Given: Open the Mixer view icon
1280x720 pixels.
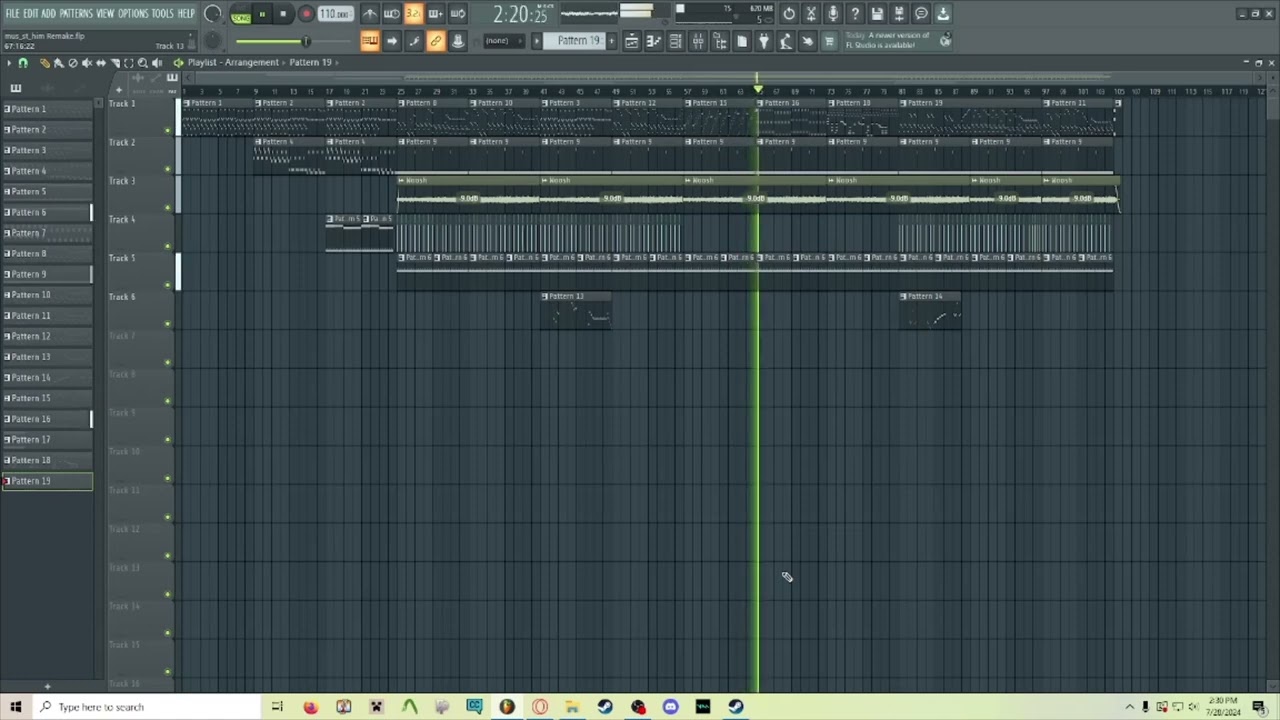Looking at the screenshot, I should tap(698, 41).
